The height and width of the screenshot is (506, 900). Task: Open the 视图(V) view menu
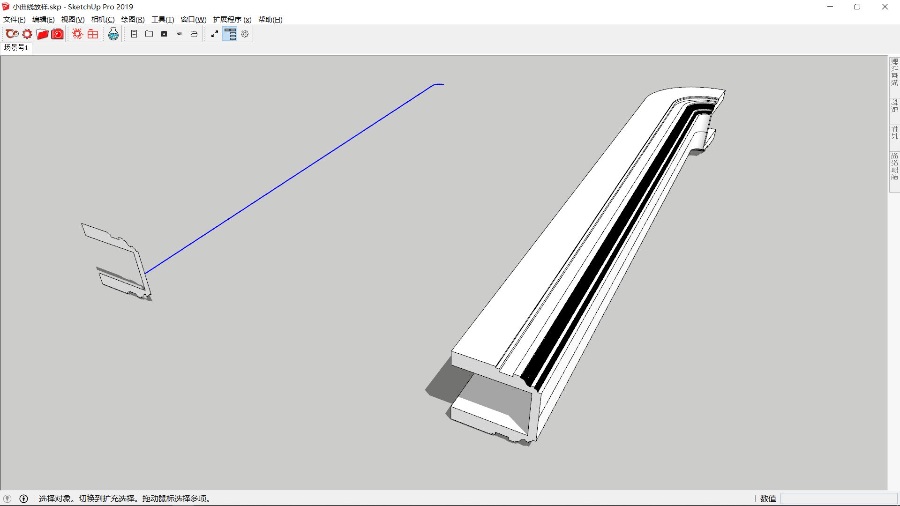click(73, 20)
